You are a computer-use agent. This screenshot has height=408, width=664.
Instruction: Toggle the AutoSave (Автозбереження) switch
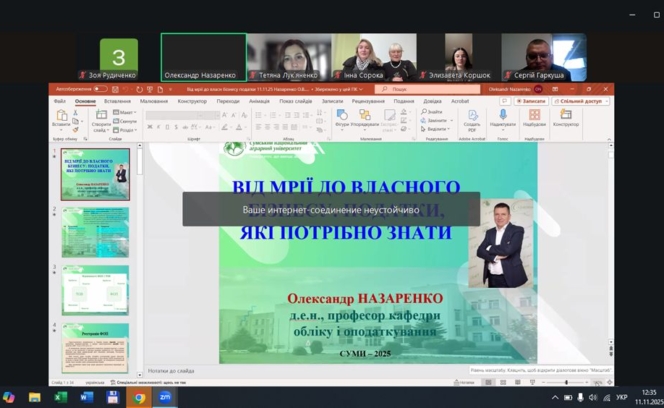(x=99, y=89)
